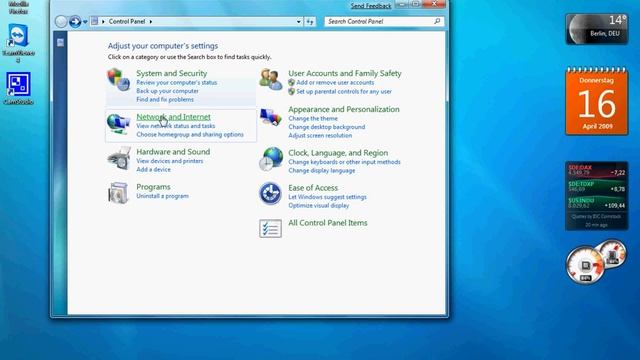Open the Ease of Access icon
Viewport: 640px width, 360px height.
point(270,193)
